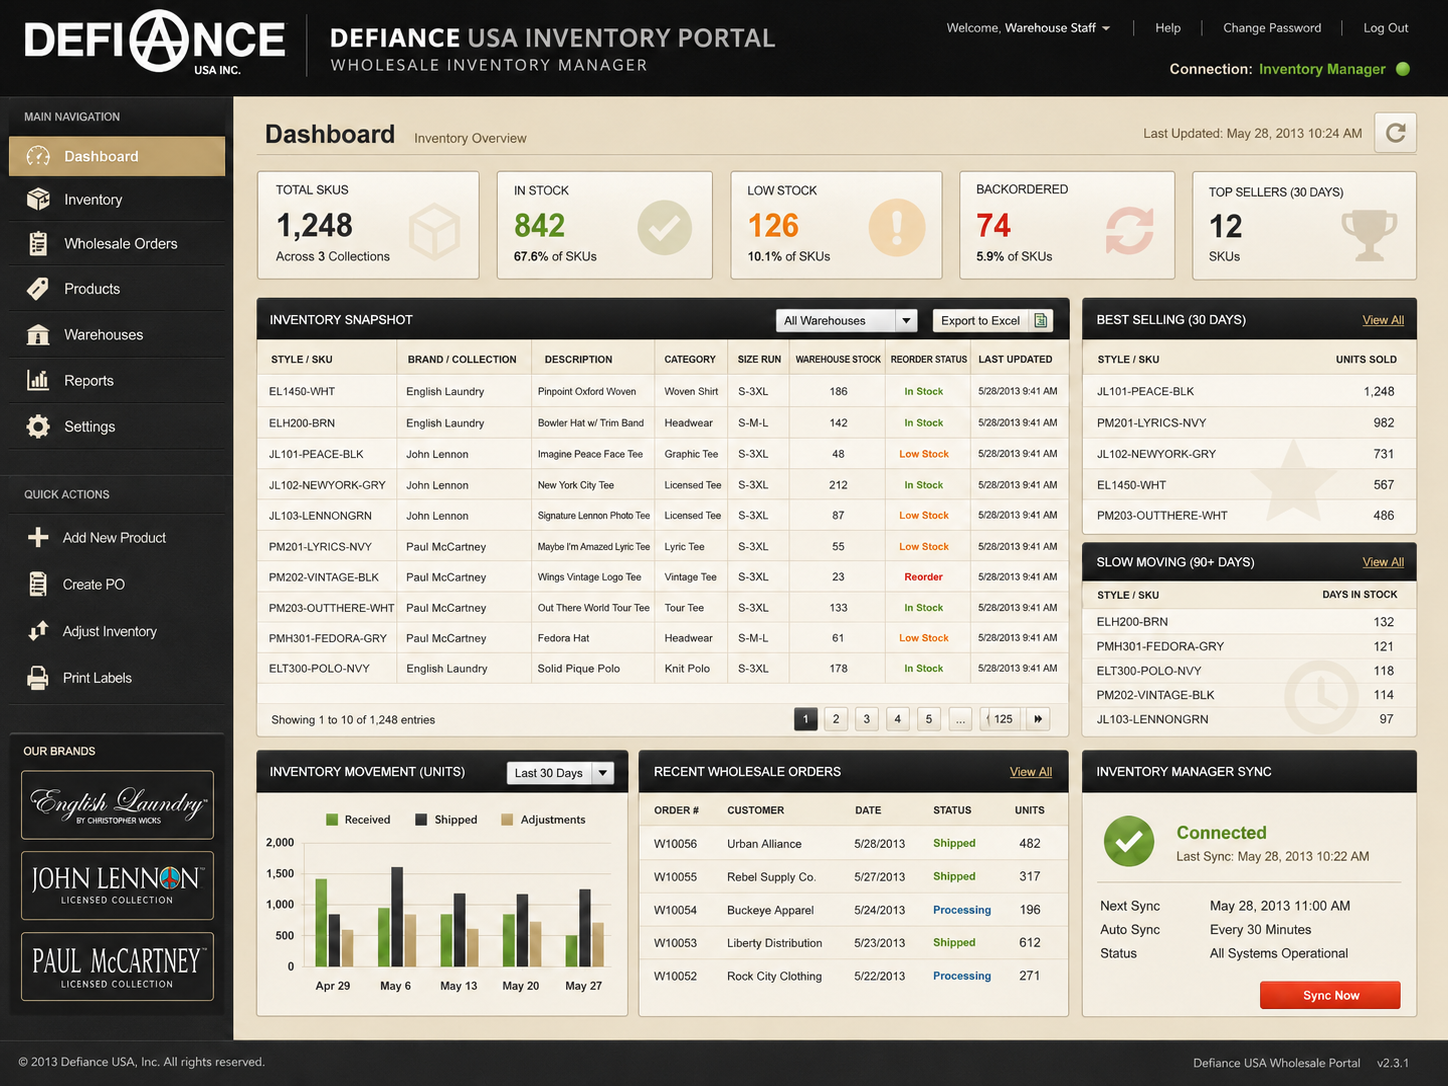Refresh the dashboard with the reload icon

pos(1396,132)
